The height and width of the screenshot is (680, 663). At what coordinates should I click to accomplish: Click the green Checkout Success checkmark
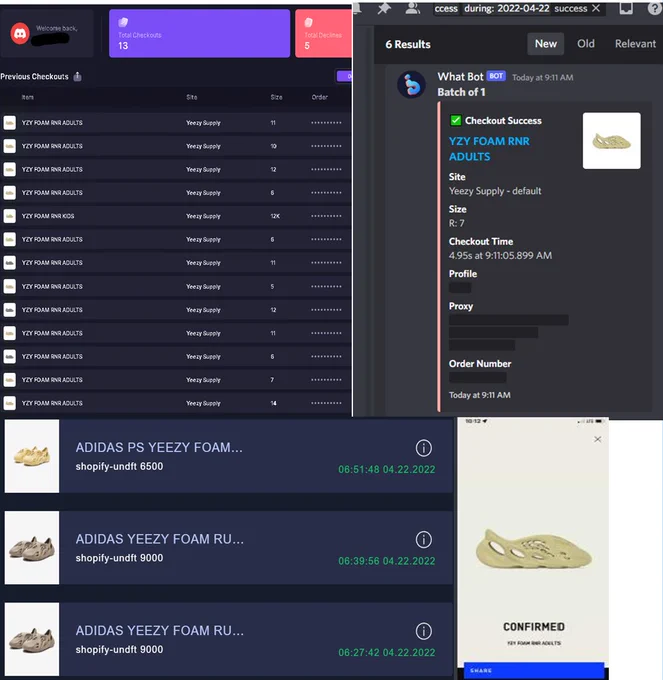point(455,120)
